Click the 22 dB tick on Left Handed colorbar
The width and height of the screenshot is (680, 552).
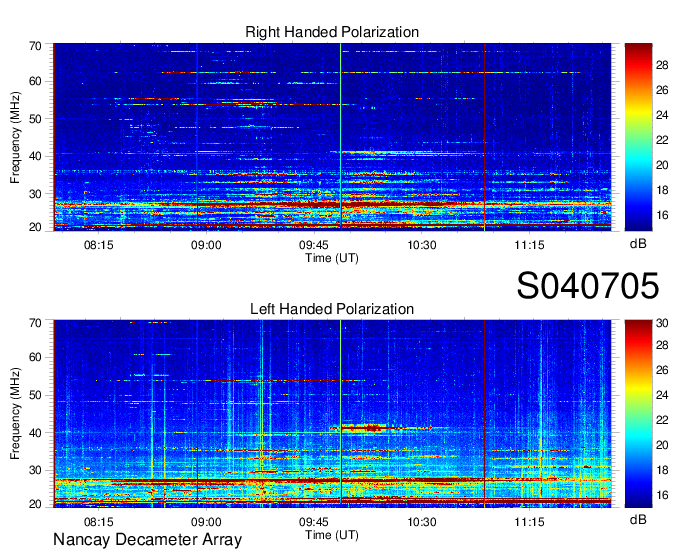[662, 420]
